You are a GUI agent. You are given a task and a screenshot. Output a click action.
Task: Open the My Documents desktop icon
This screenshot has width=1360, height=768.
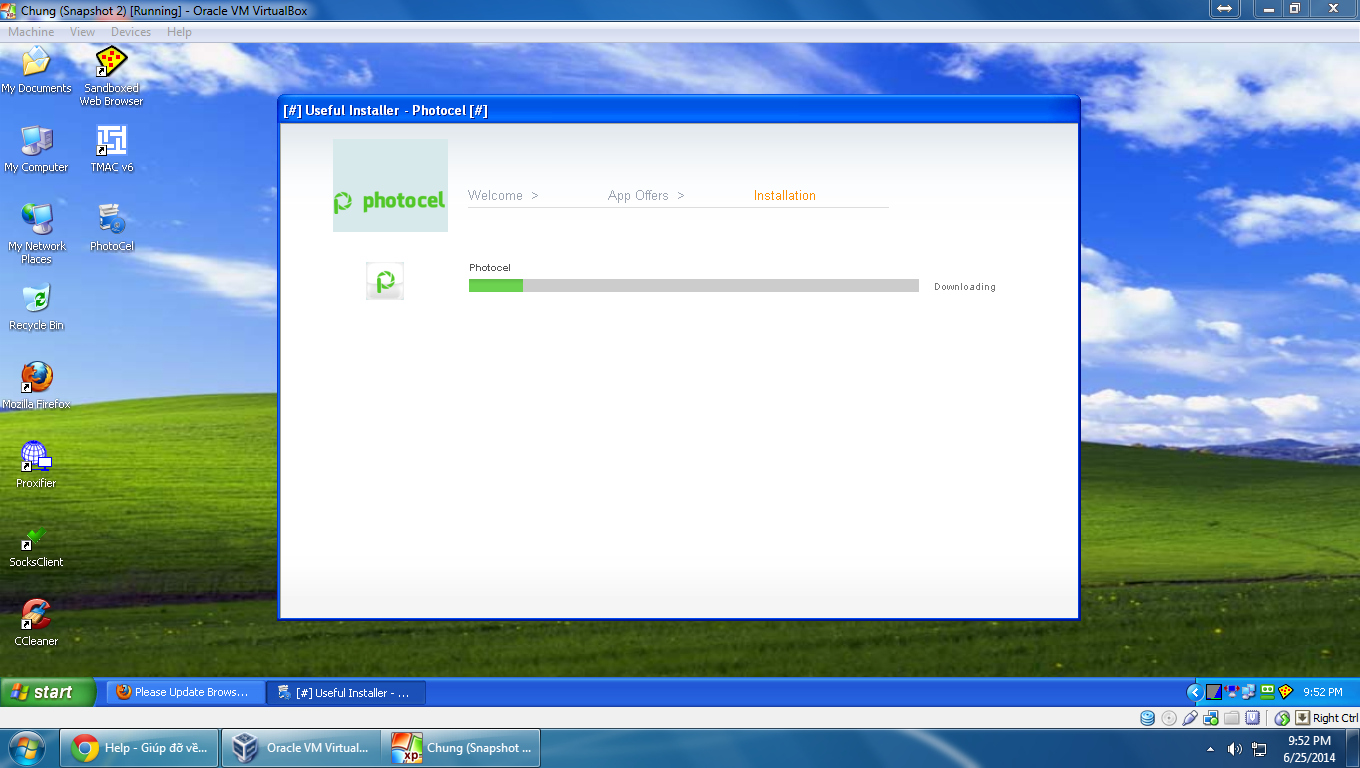[36, 70]
